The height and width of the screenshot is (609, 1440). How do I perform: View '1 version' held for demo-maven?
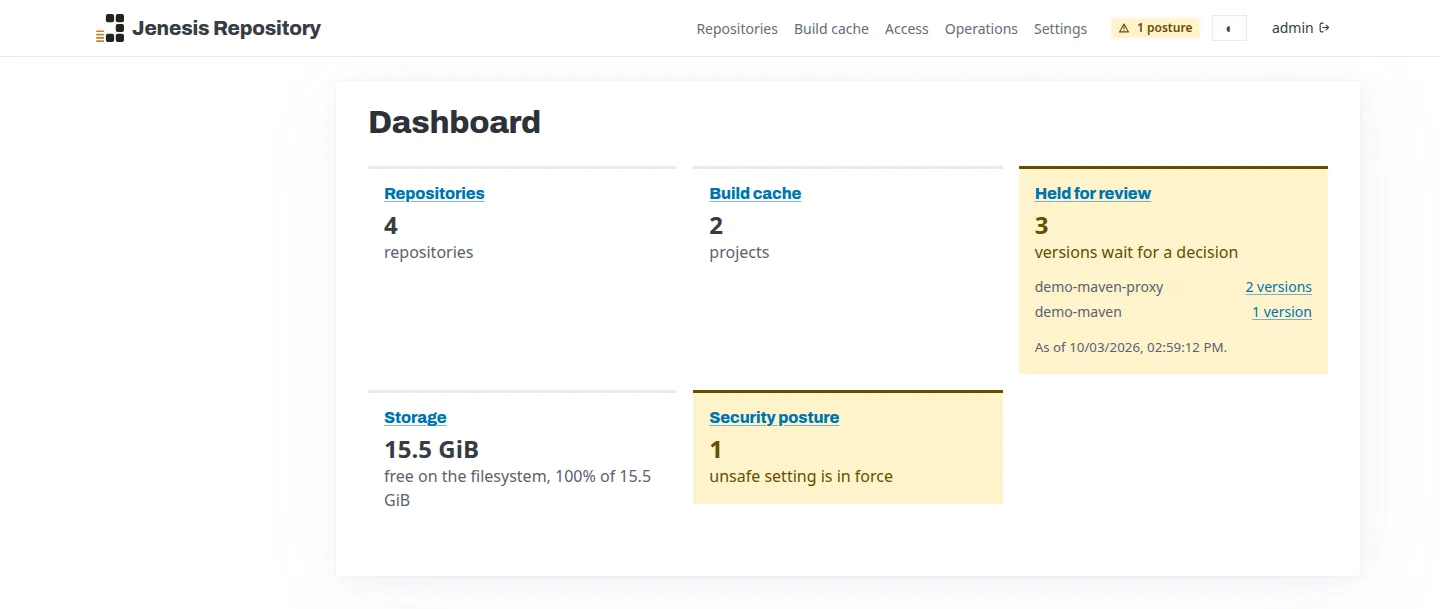(x=1282, y=312)
